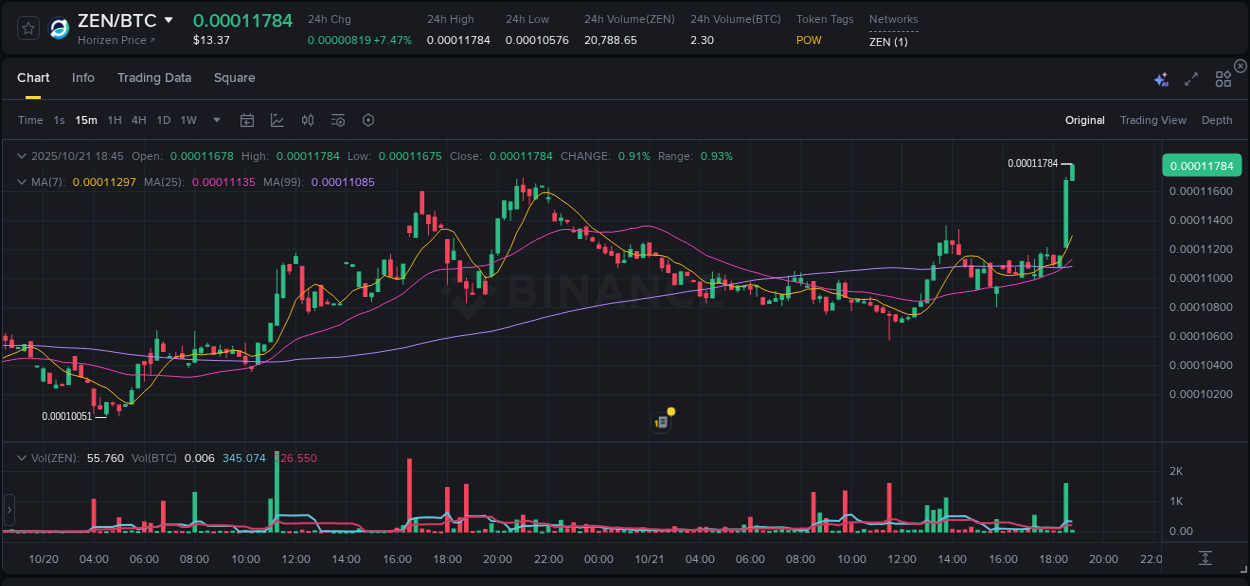Collapse the volume indicator panel
Image resolution: width=1250 pixels, height=586 pixels.
click(22, 458)
